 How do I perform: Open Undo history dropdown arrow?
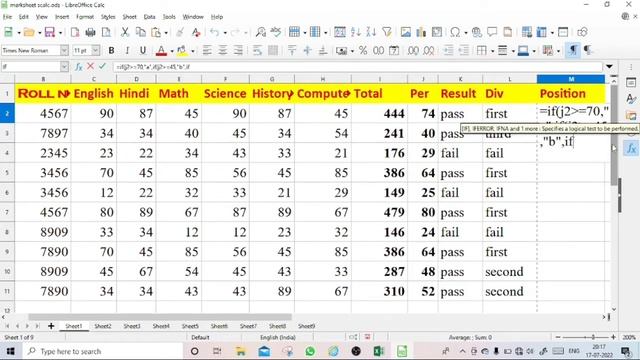pyautogui.click(x=224, y=32)
